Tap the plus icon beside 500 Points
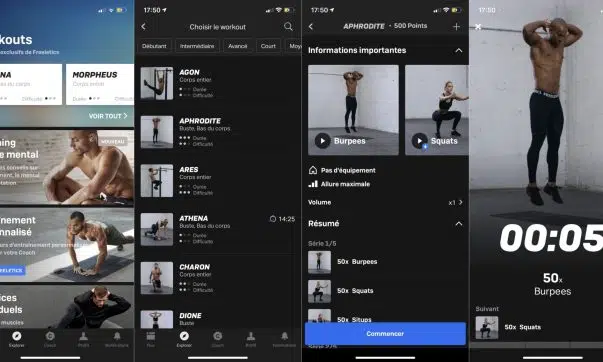The height and width of the screenshot is (362, 603). [456, 27]
